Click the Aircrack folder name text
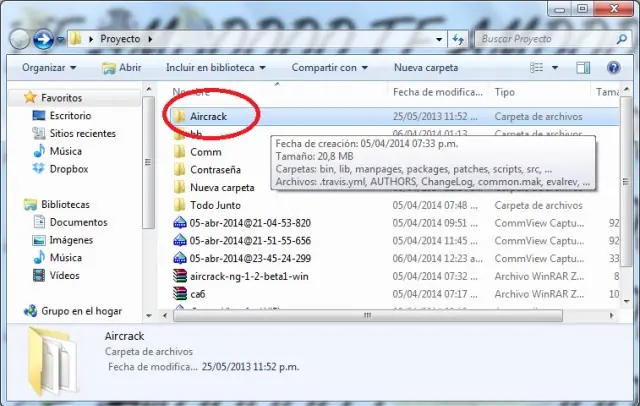Screen dimensions: 640x406 coord(208,117)
